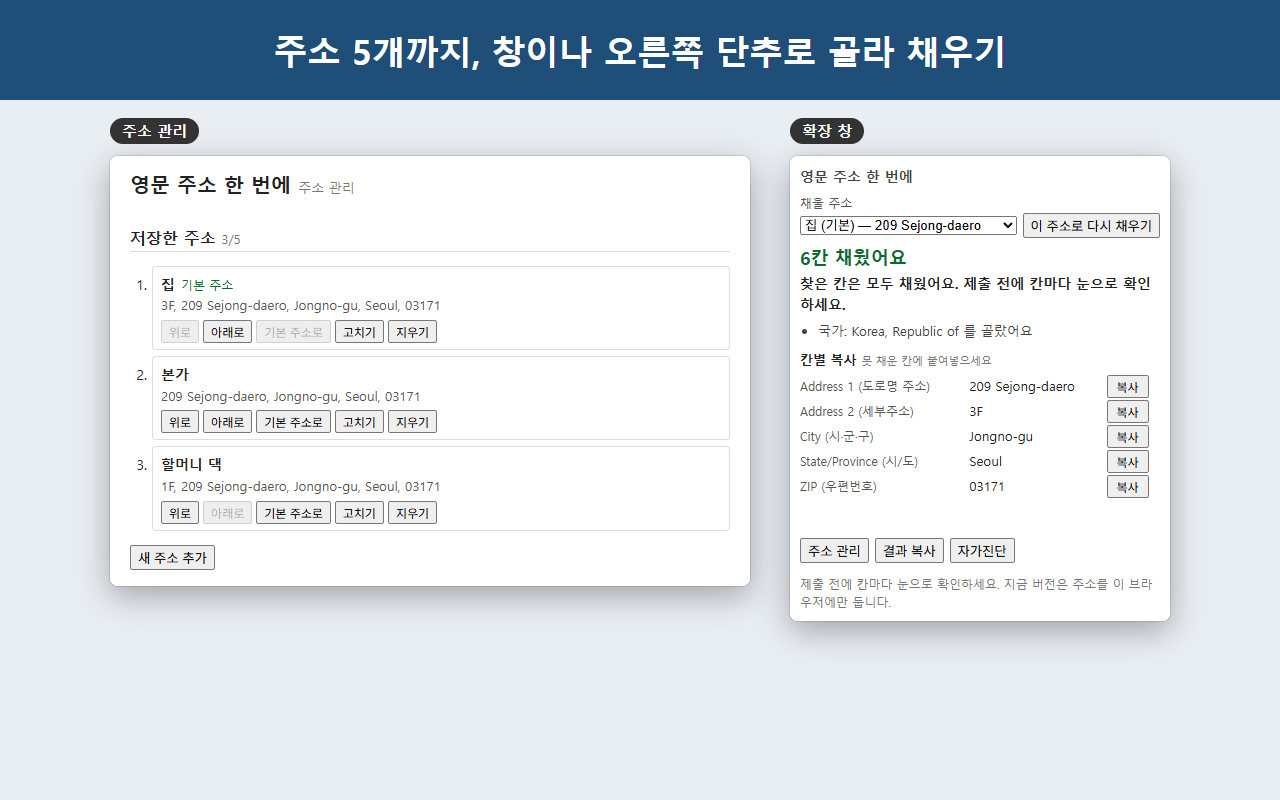Edit the 본가 address with 고치기
Screen dimensions: 1280x800
359,422
